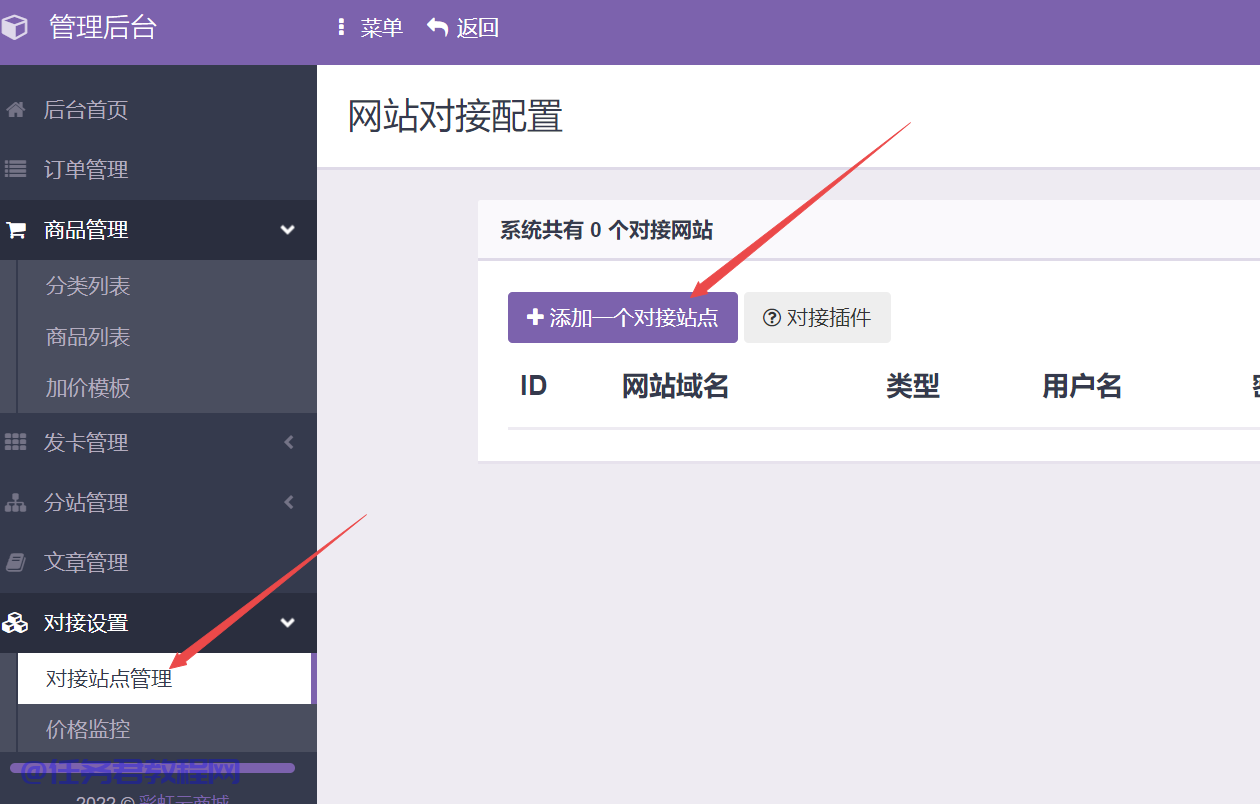Click the home icon next to 后台首页

pyautogui.click(x=15, y=110)
